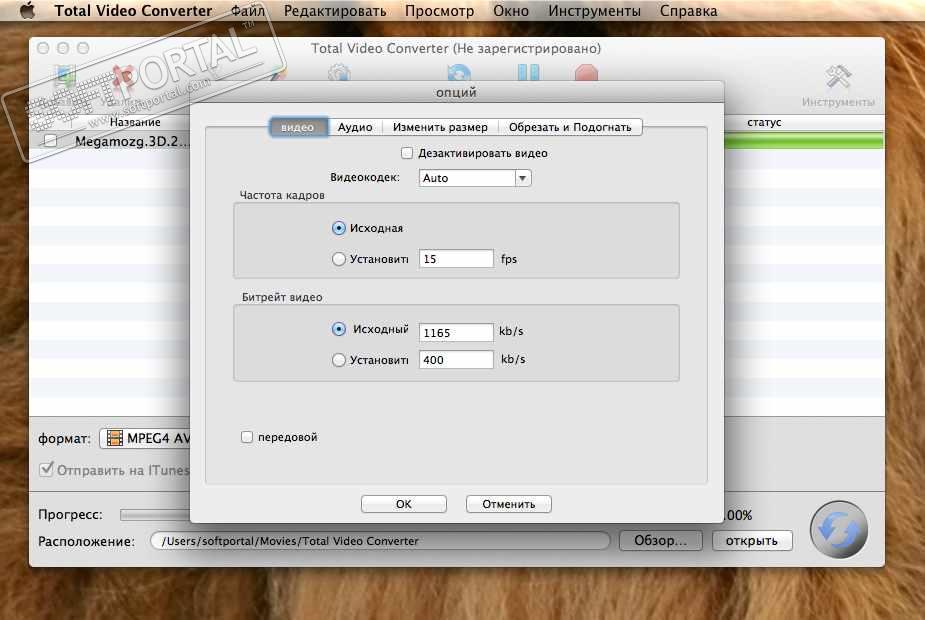Image resolution: width=925 pixels, height=620 pixels.
Task: Click the открыть button
Action: click(752, 540)
